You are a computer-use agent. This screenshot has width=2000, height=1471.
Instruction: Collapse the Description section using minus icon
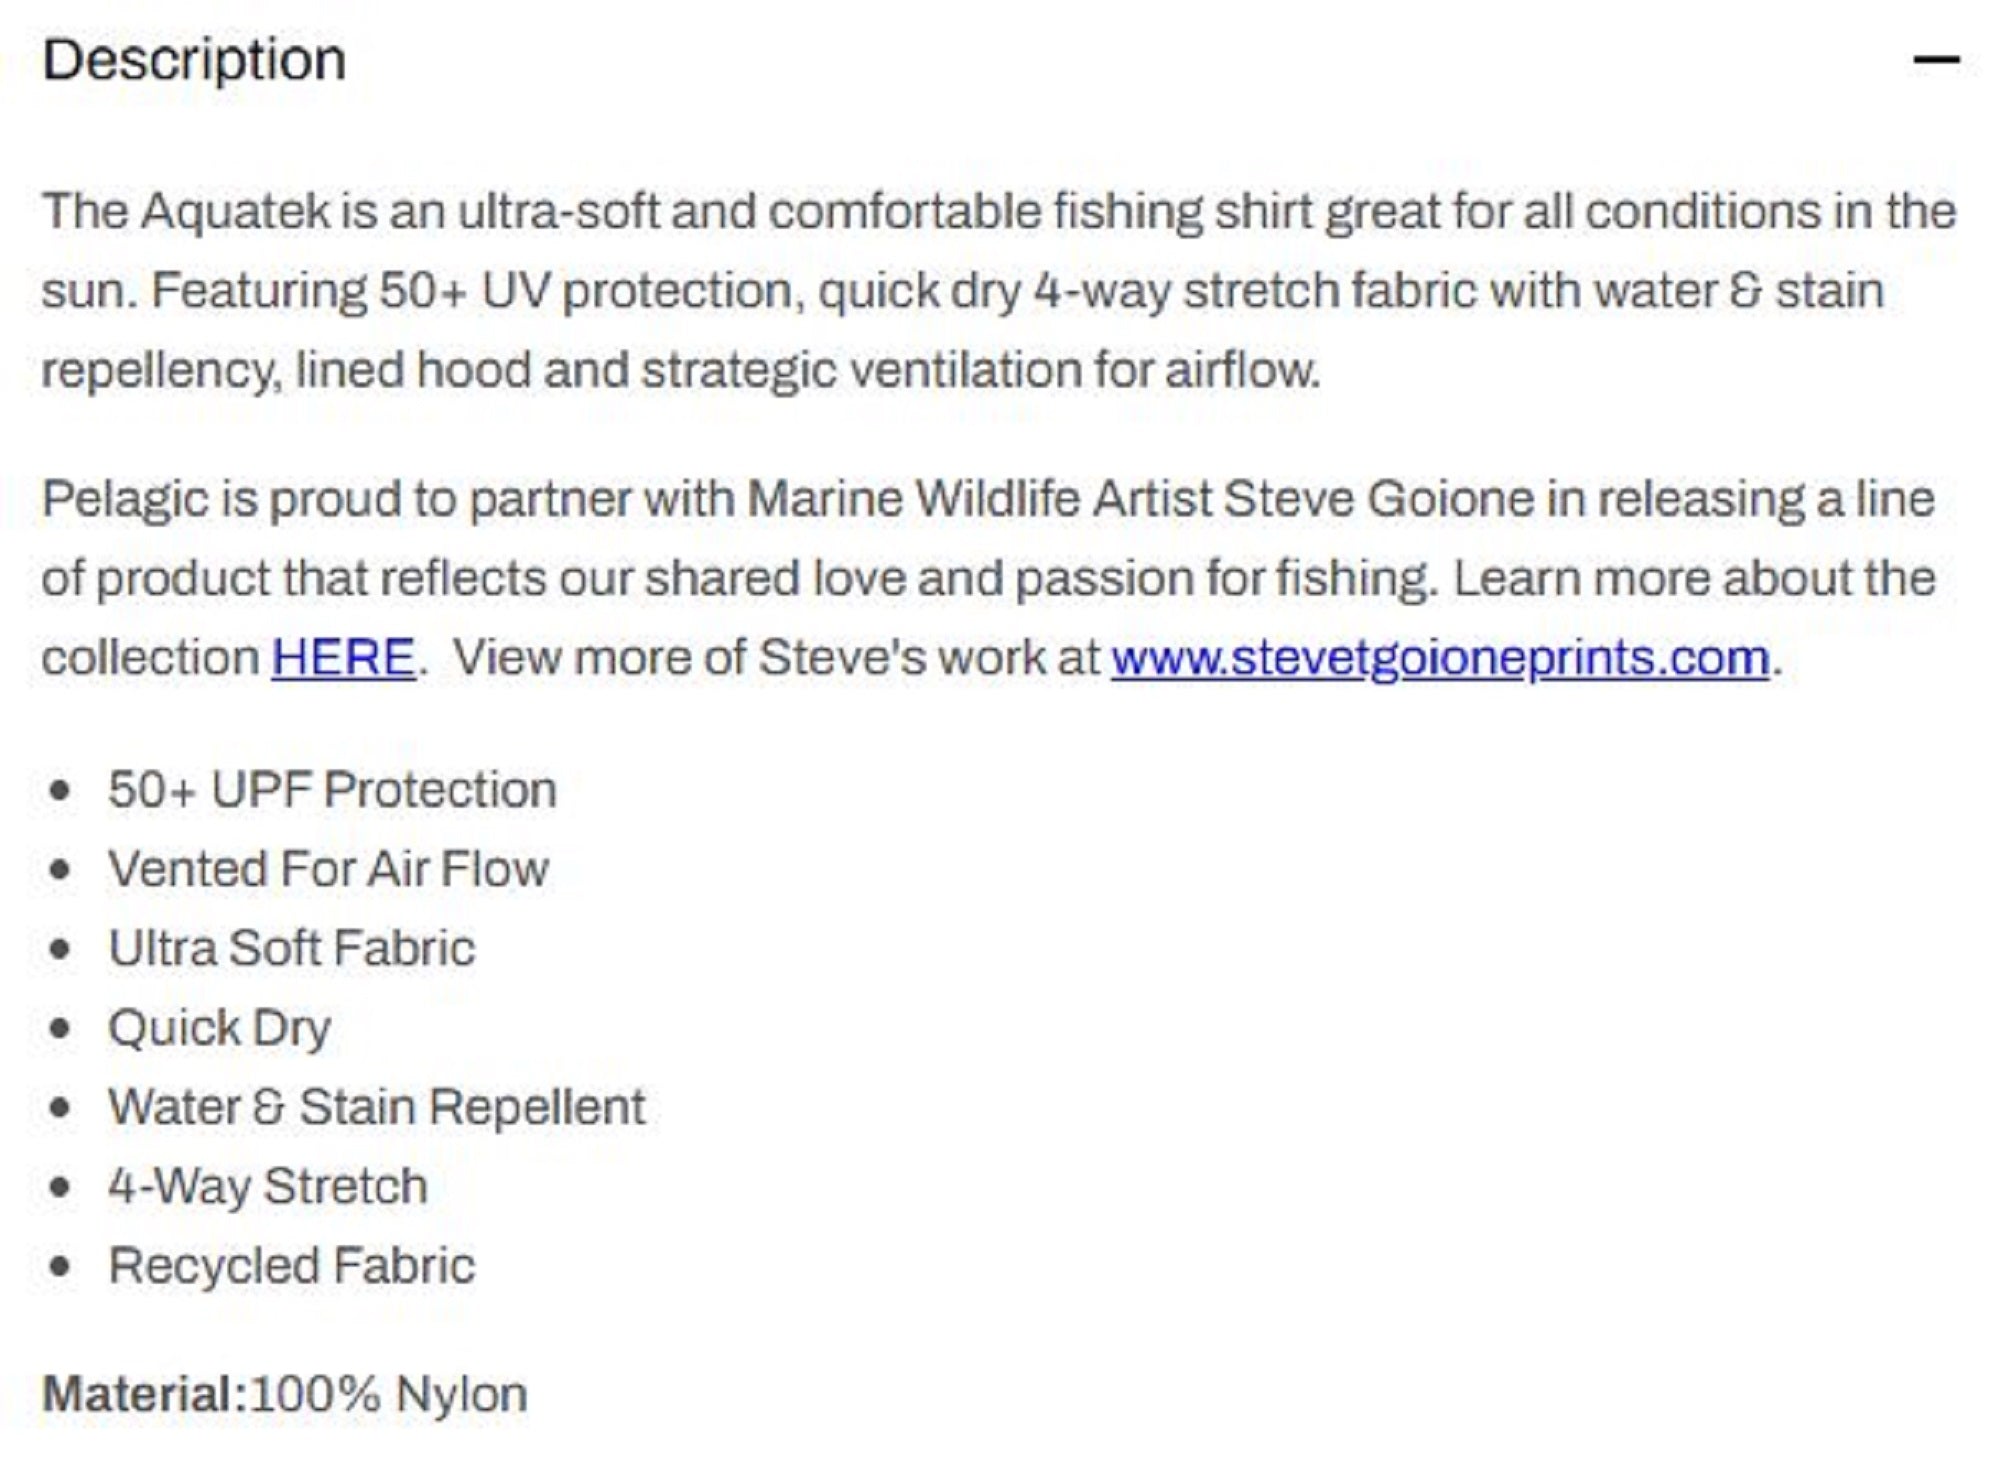[1936, 60]
